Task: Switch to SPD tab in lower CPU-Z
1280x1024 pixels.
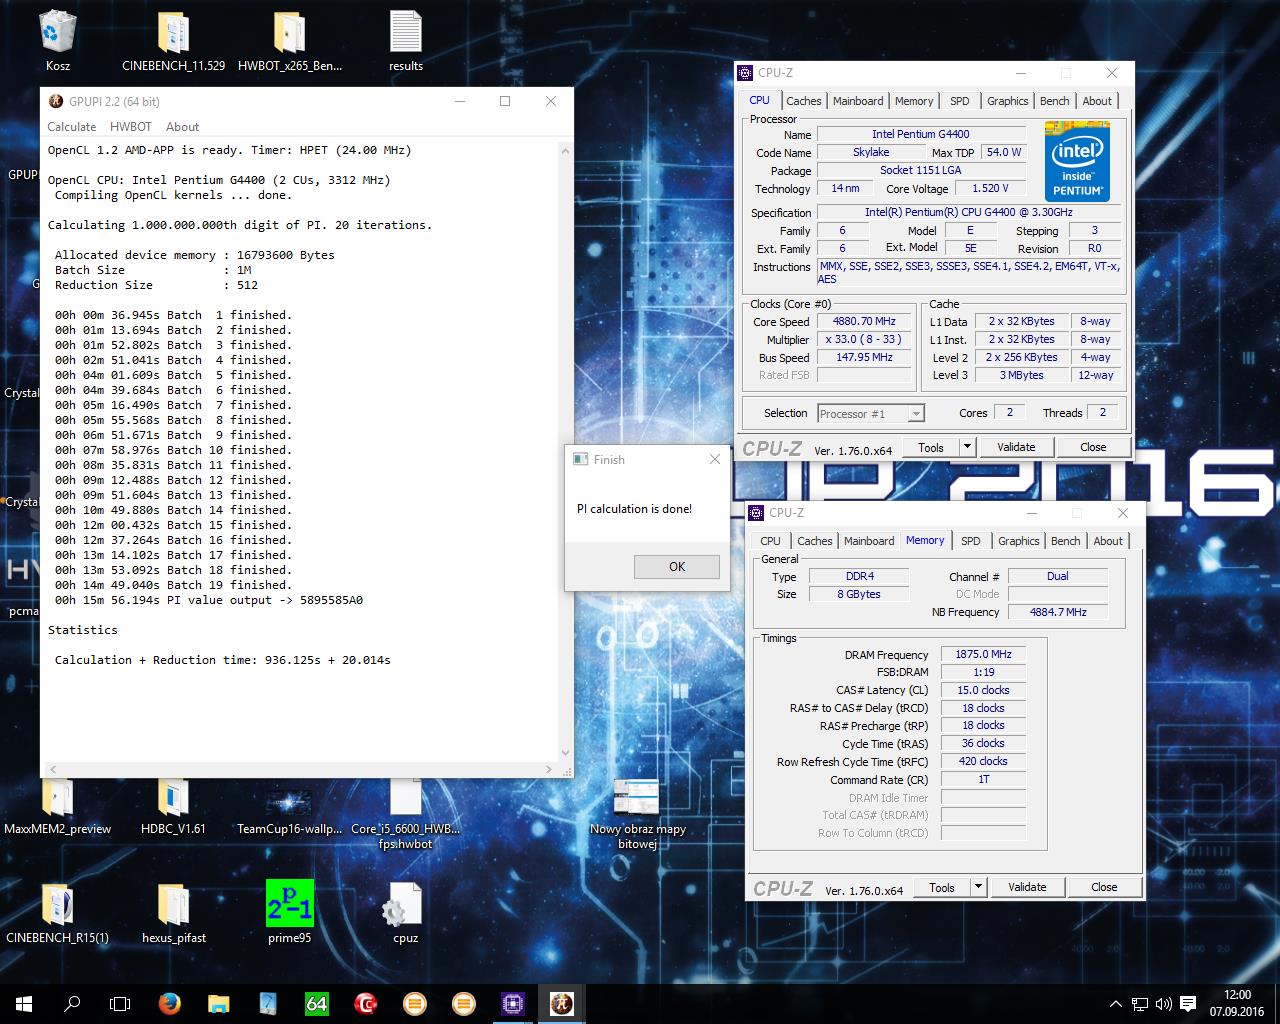Action: [x=971, y=541]
